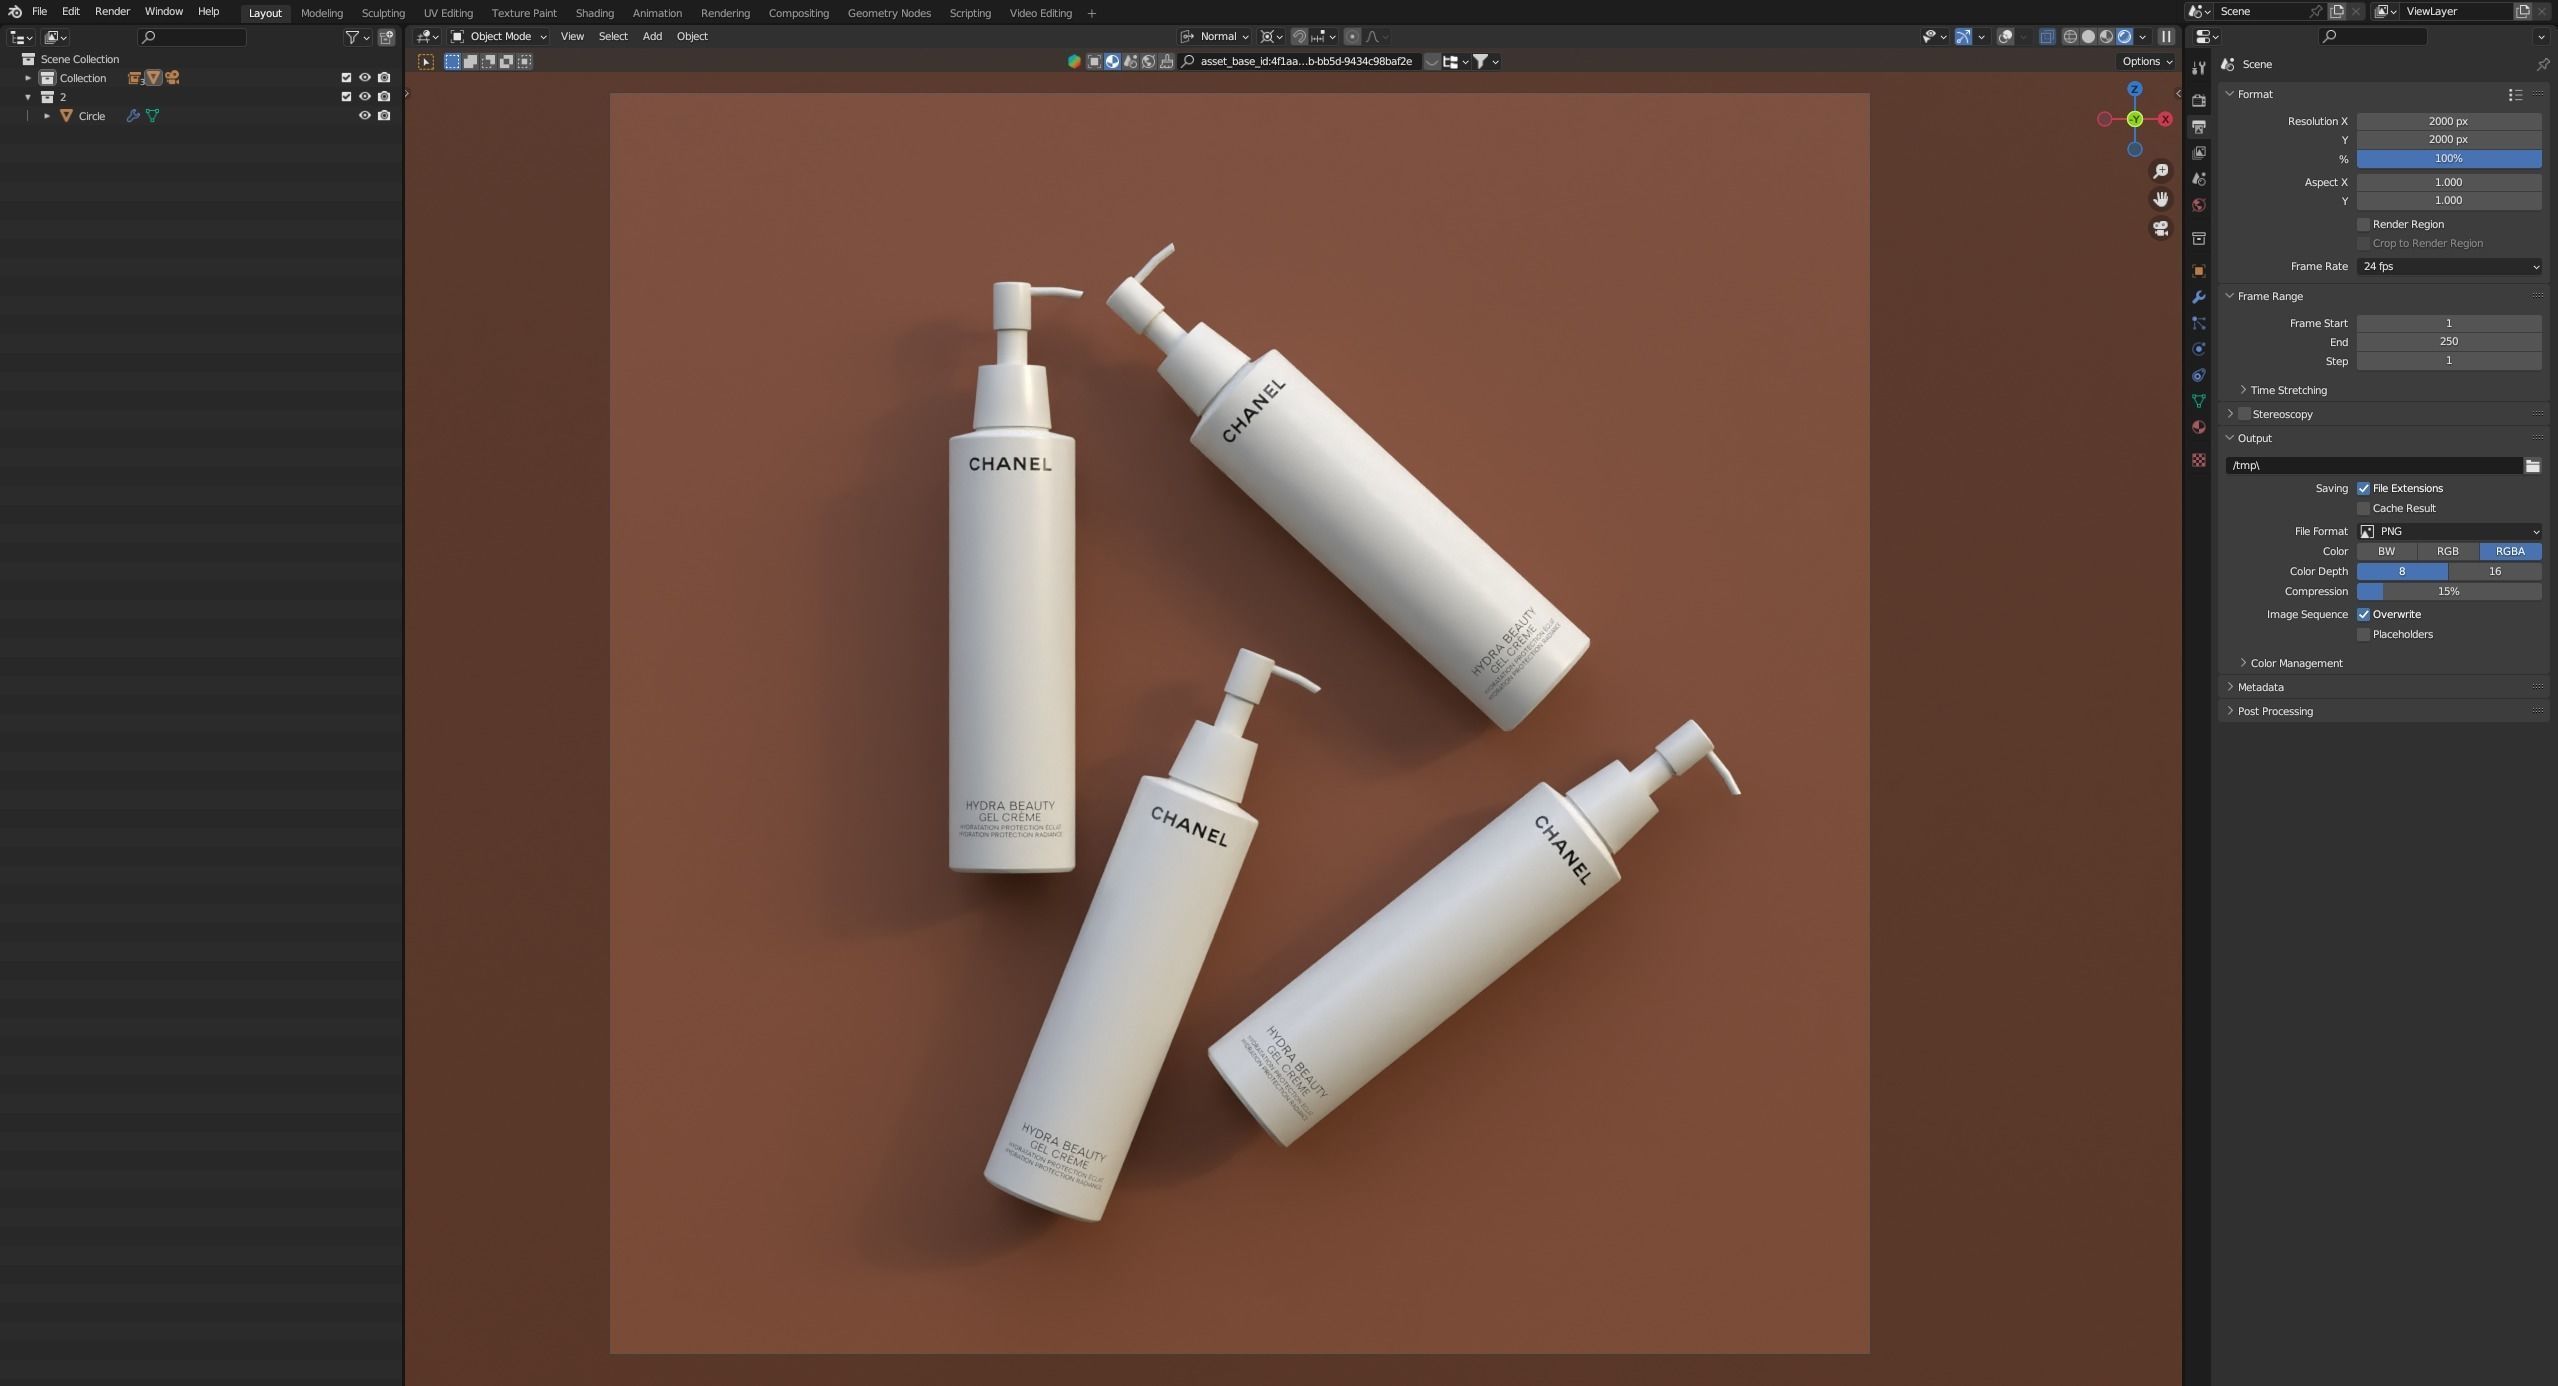Click the viewport pan hand icon
This screenshot has height=1386, width=2558.
(x=2160, y=199)
